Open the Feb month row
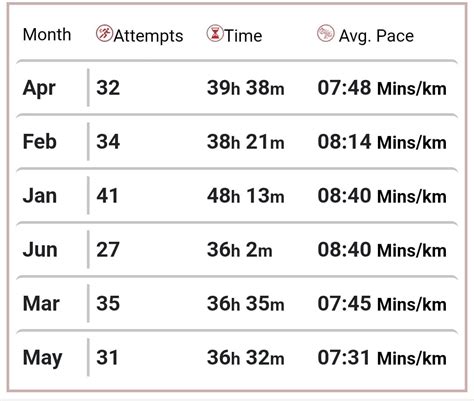This screenshot has height=401, width=474. [237, 142]
